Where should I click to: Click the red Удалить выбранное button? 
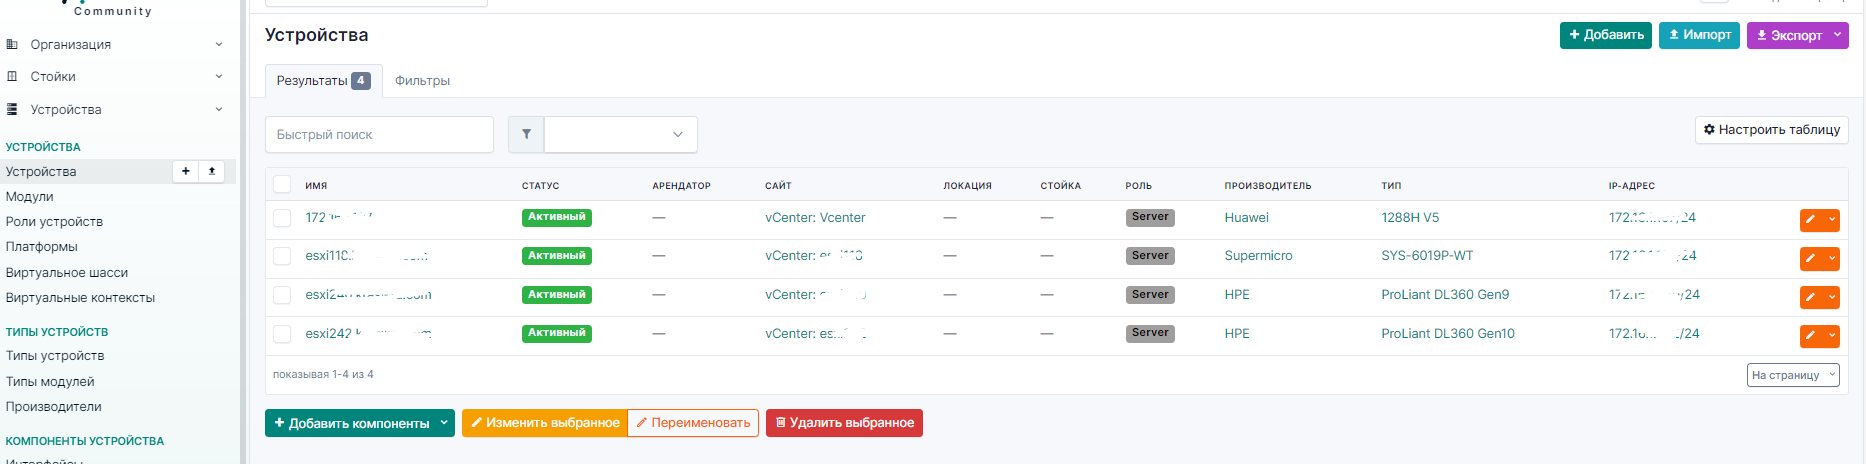pyautogui.click(x=844, y=423)
